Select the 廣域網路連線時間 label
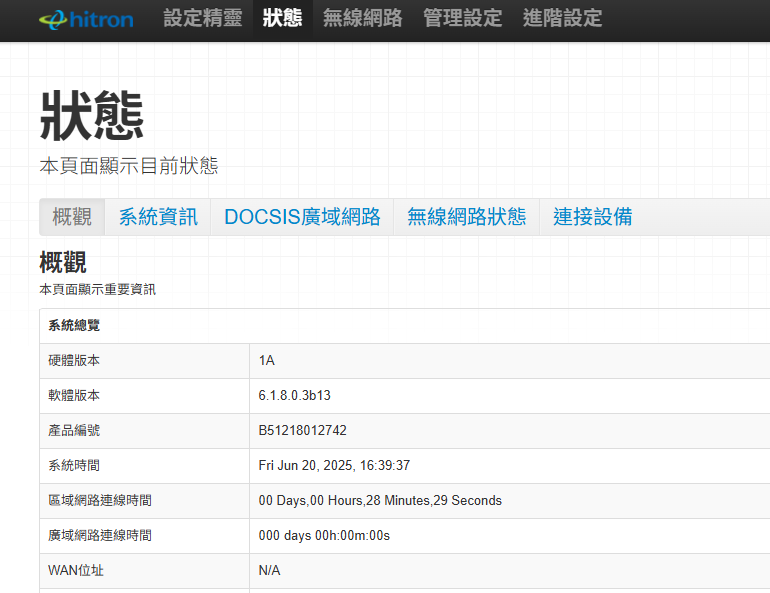The image size is (770, 593). [100, 536]
